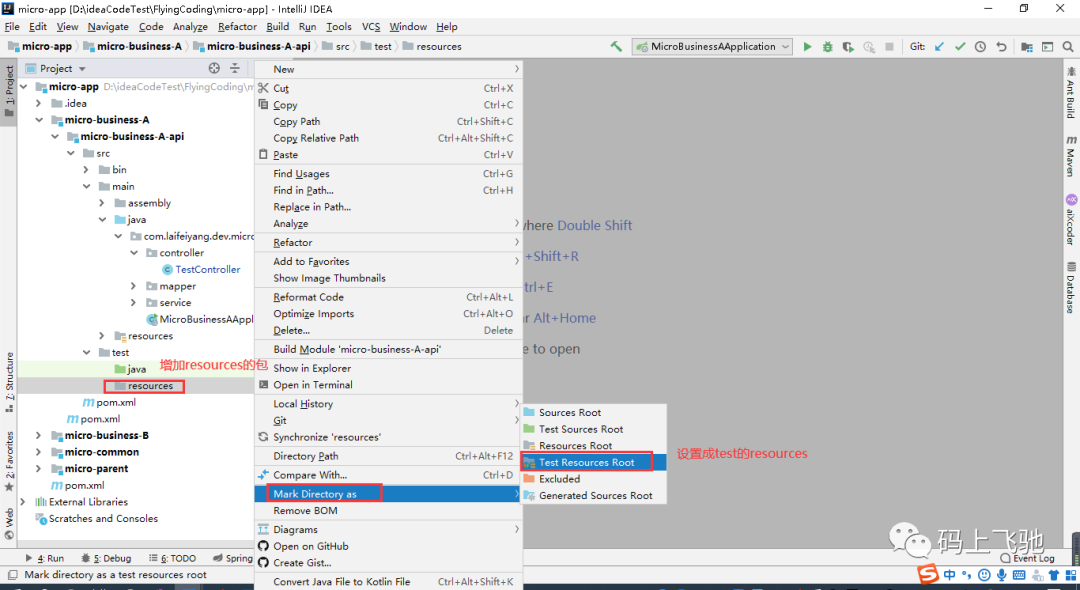The width and height of the screenshot is (1080, 590).
Task: Choose Show in Explorer from context menu
Action: click(388, 368)
